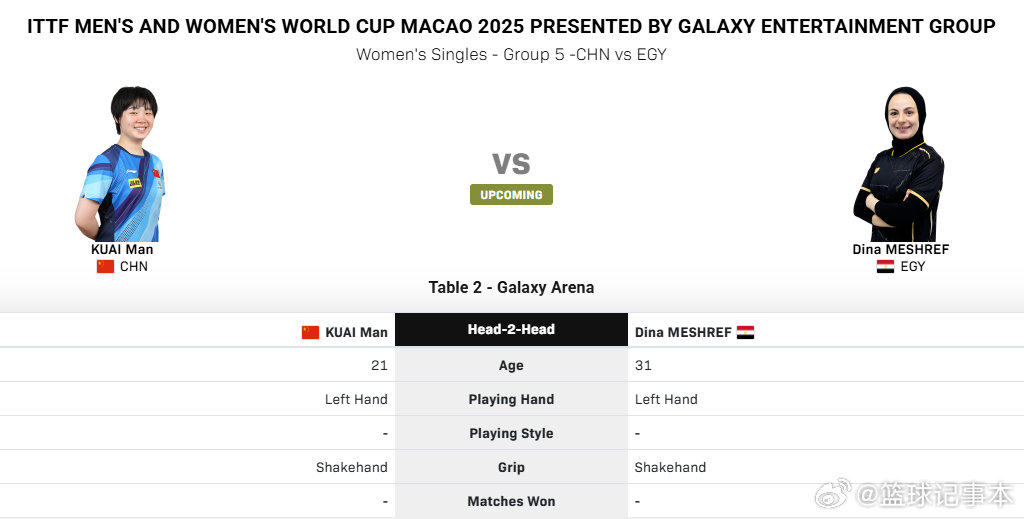Click the China flag beside CHN label

coord(105,267)
